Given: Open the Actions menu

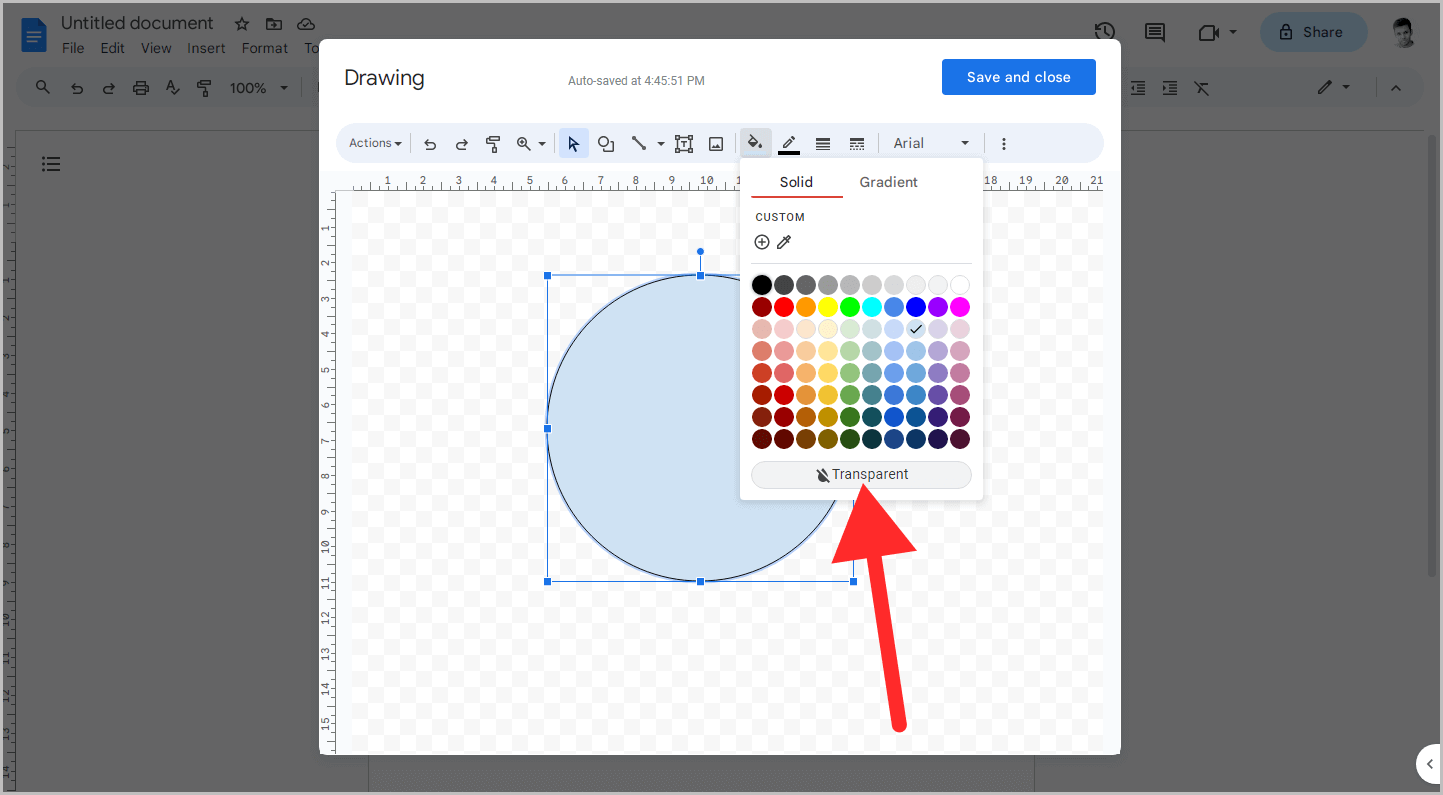Looking at the screenshot, I should click(374, 143).
